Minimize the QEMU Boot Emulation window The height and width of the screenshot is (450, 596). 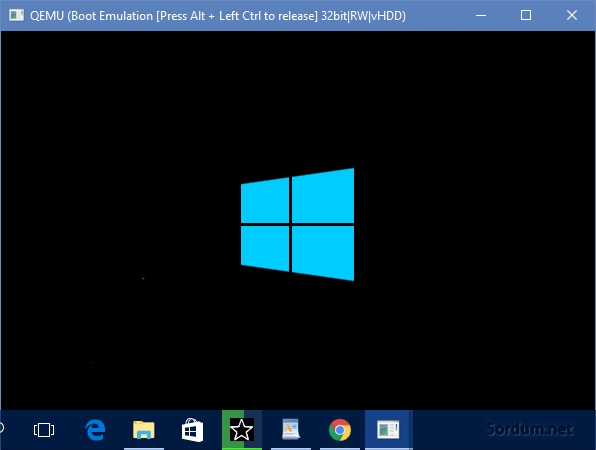[481, 15]
